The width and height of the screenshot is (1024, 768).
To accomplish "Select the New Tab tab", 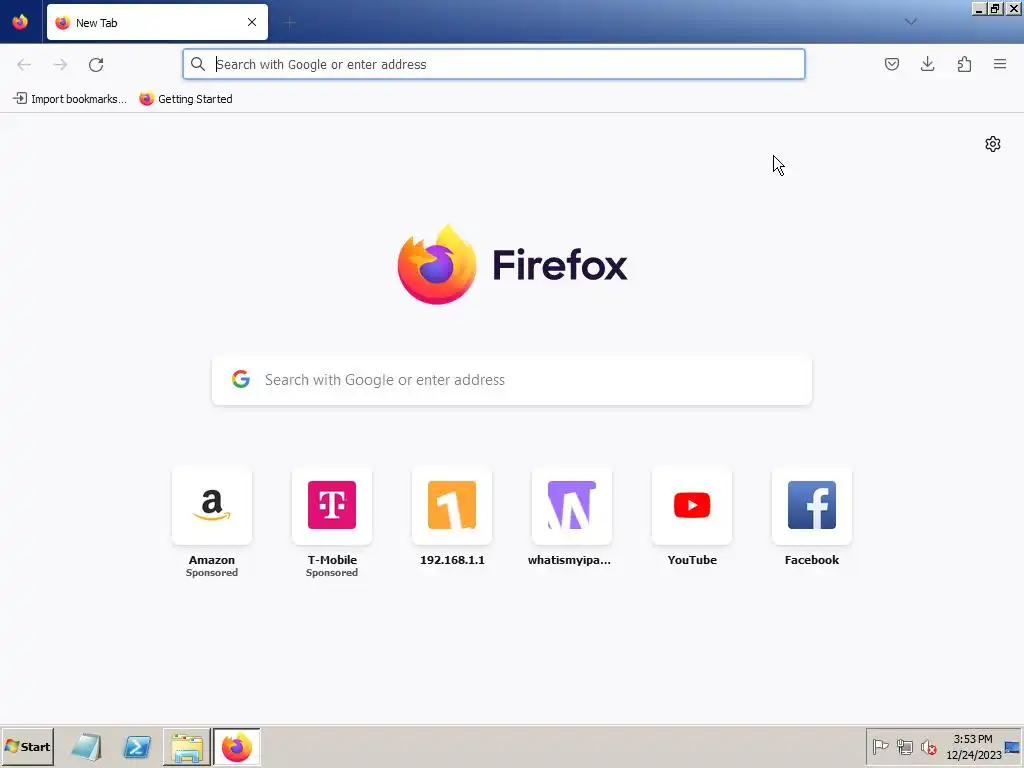I will 157,22.
